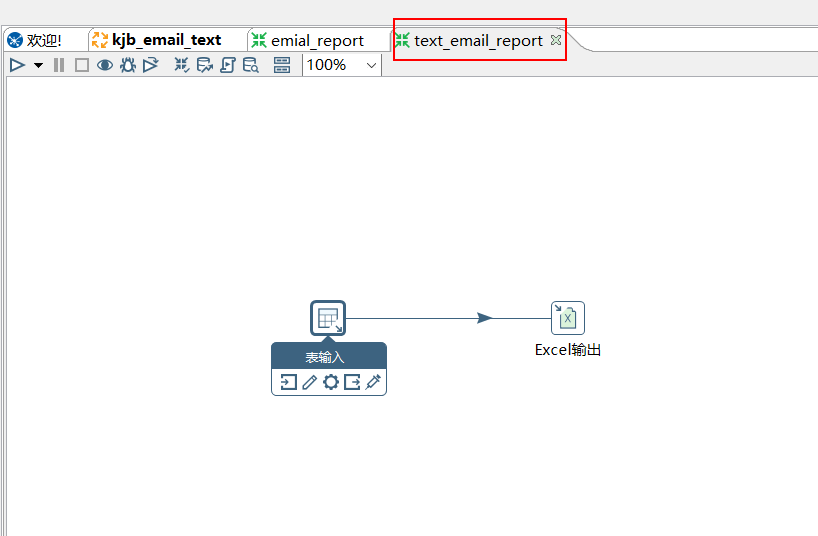The height and width of the screenshot is (536, 818).
Task: Select the Excel输出 step icon
Action: click(x=568, y=318)
